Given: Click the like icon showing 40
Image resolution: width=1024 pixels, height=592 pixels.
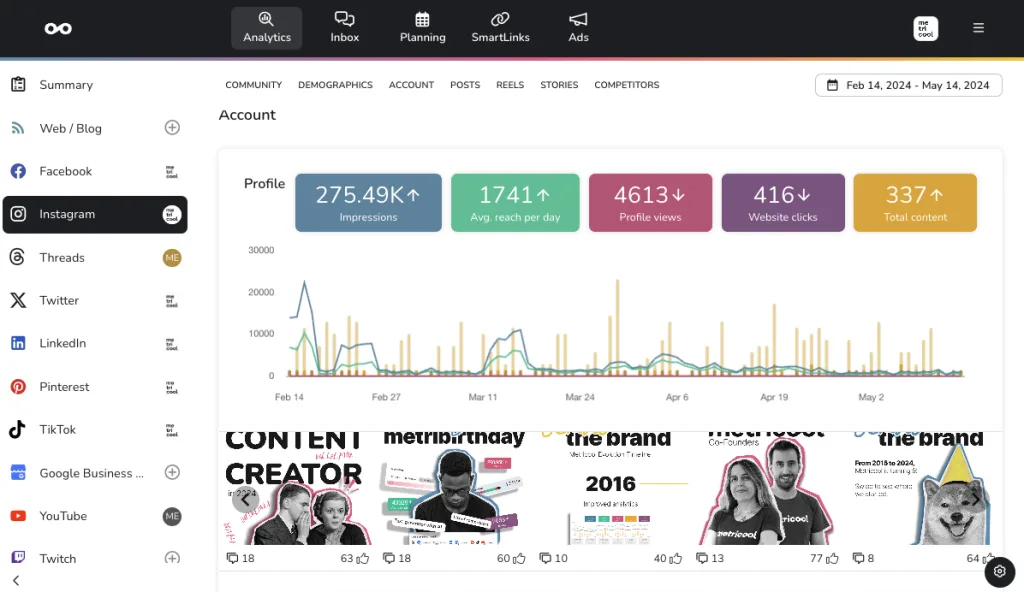Looking at the screenshot, I should pos(676,558).
